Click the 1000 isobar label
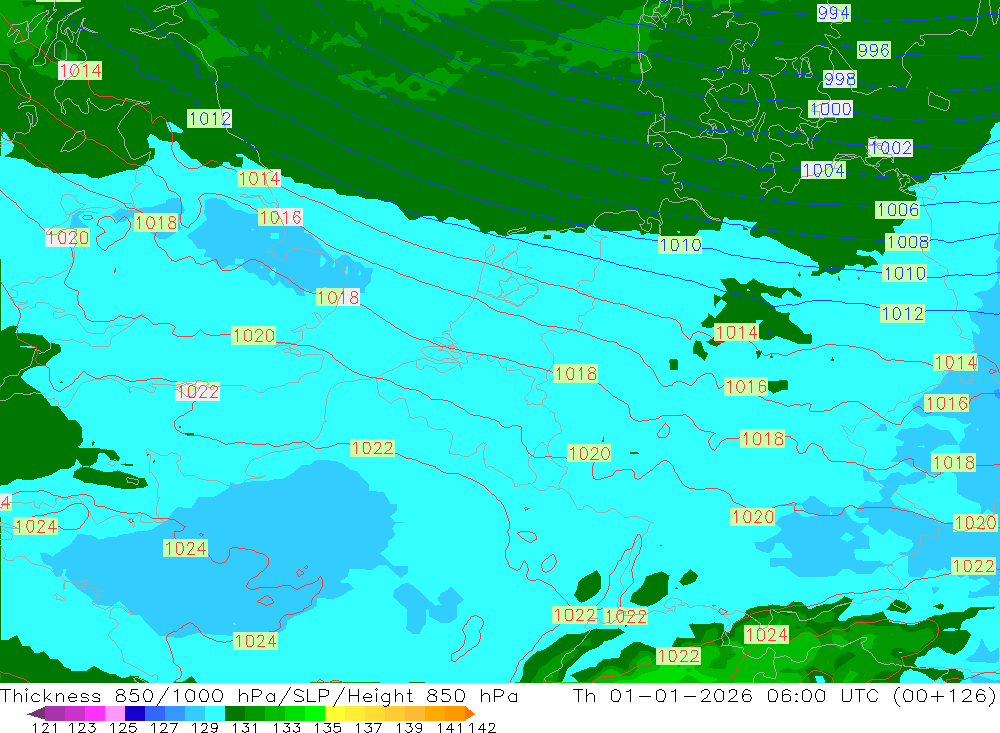Image resolution: width=1000 pixels, height=733 pixels. 831,109
